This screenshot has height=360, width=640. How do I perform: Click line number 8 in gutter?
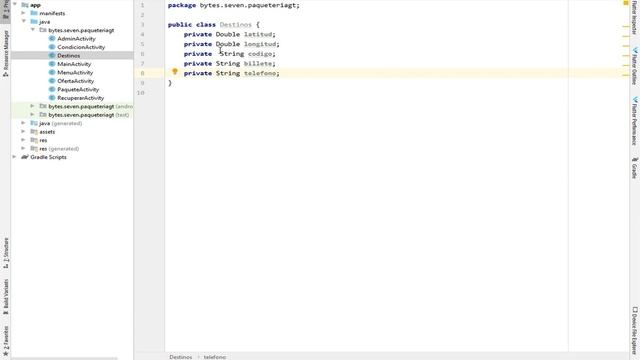(x=142, y=73)
